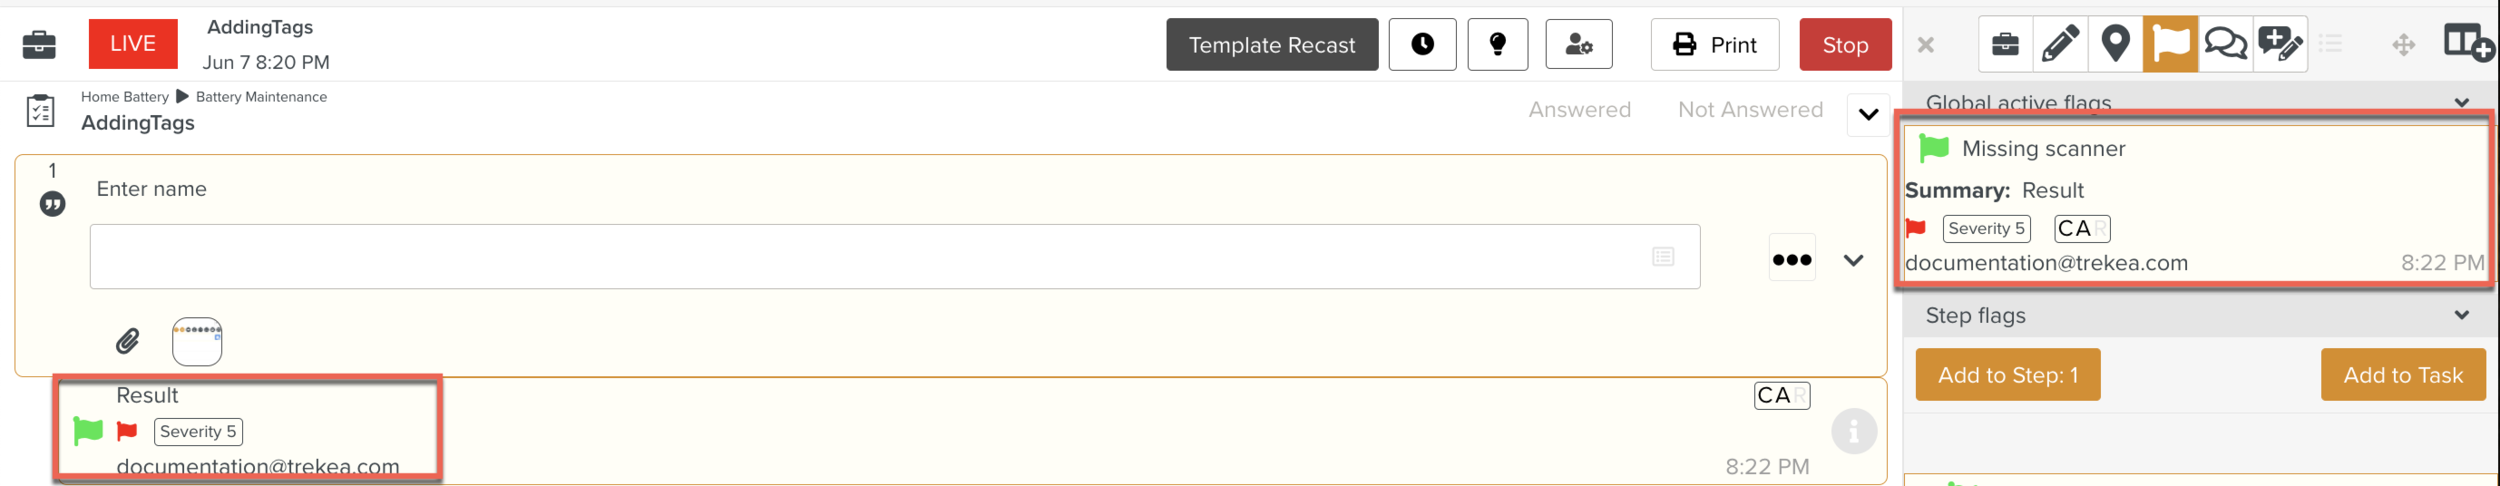Click the add comment with pencil icon
Screen dimensions: 2500x486
[x=2280, y=45]
